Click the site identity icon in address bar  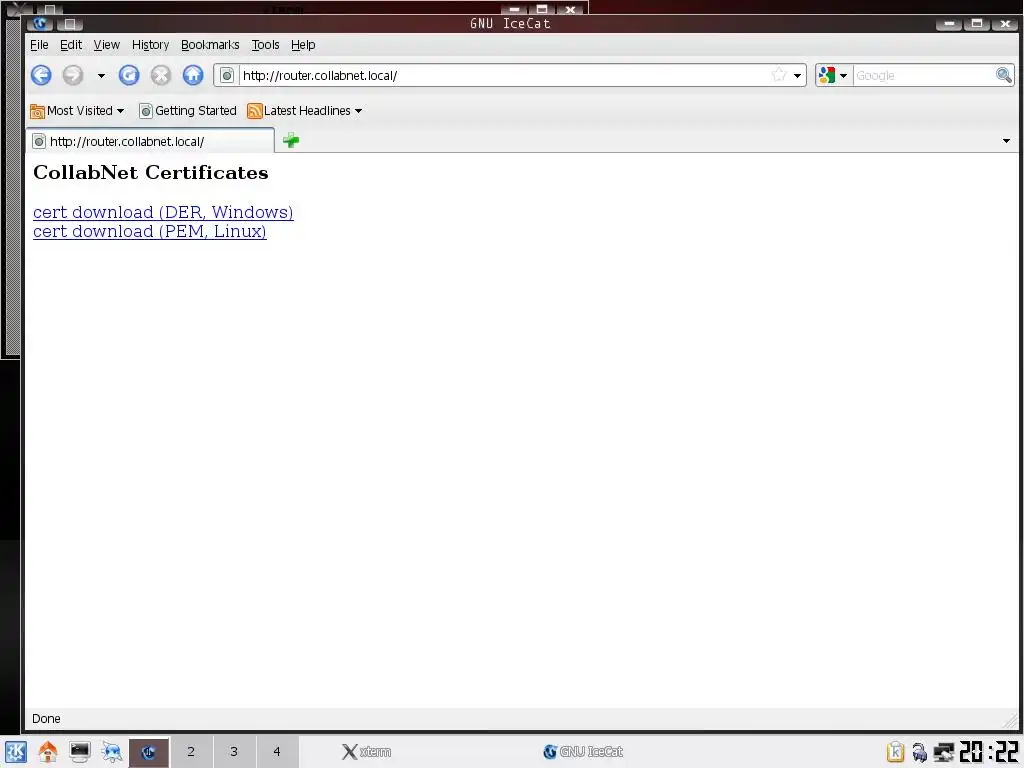click(x=227, y=76)
